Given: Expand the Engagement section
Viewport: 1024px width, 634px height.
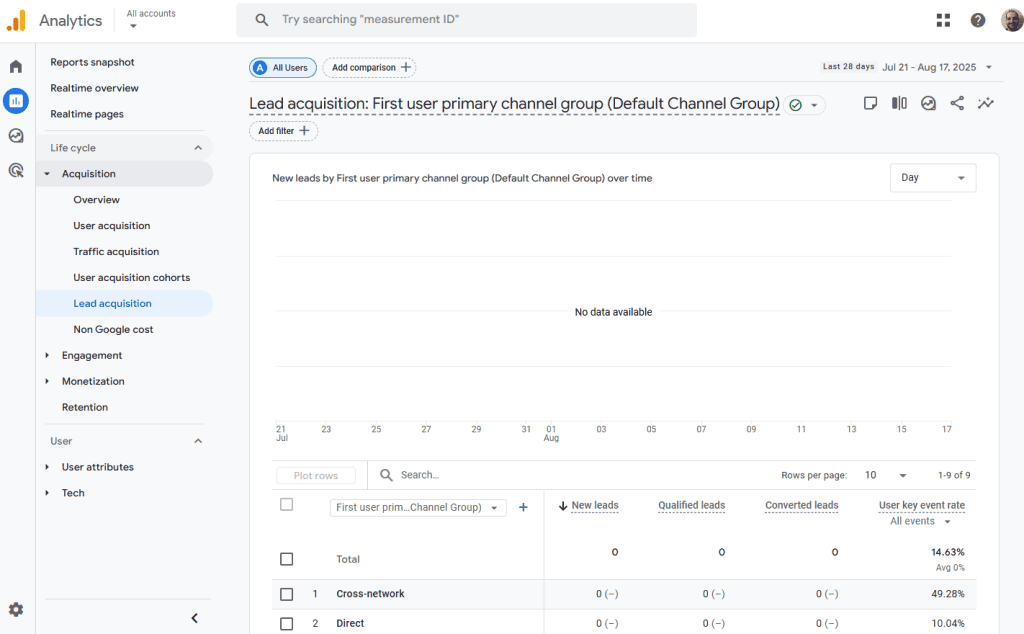Looking at the screenshot, I should tap(91, 356).
